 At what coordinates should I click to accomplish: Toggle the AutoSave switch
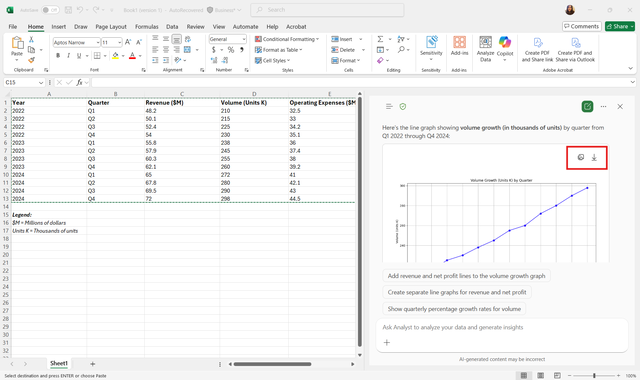pos(50,10)
